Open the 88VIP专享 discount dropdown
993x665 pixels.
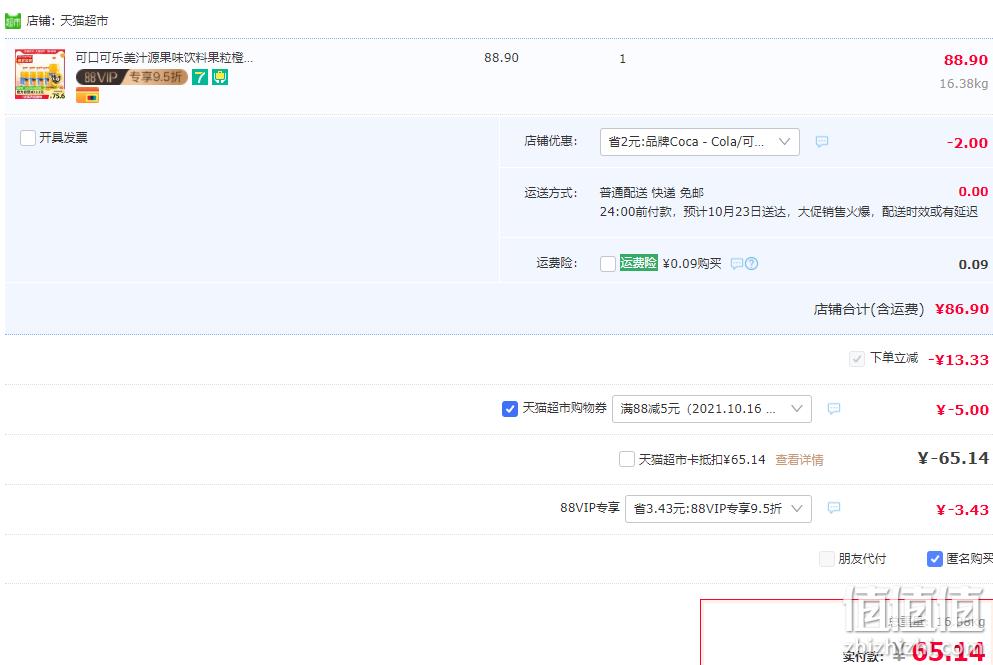click(x=718, y=509)
